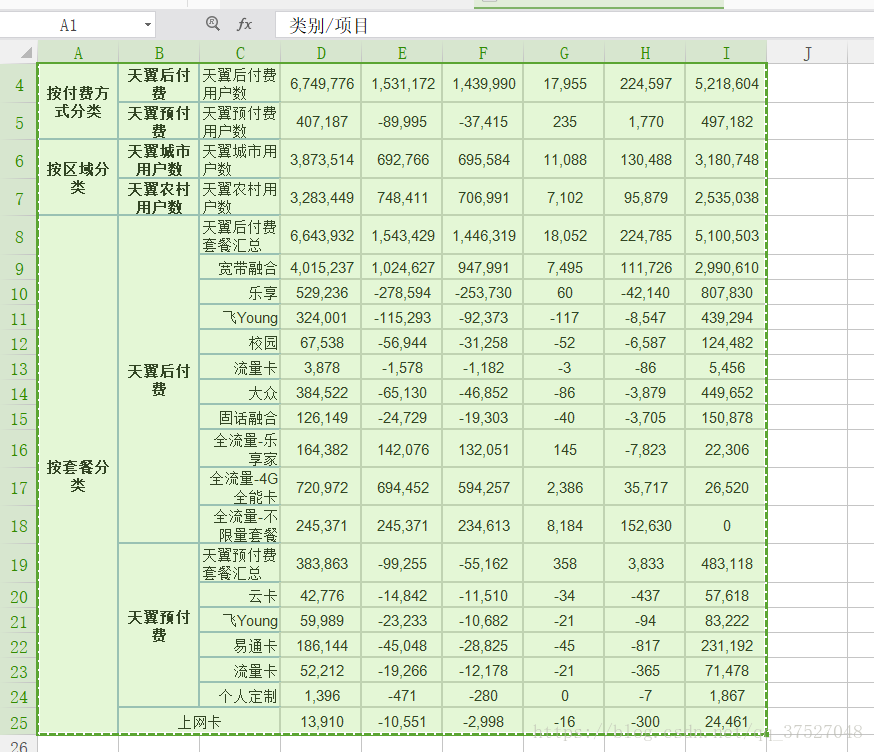This screenshot has width=874, height=752.
Task: Click merged cell 按套餐分类
Action: pos(78,475)
